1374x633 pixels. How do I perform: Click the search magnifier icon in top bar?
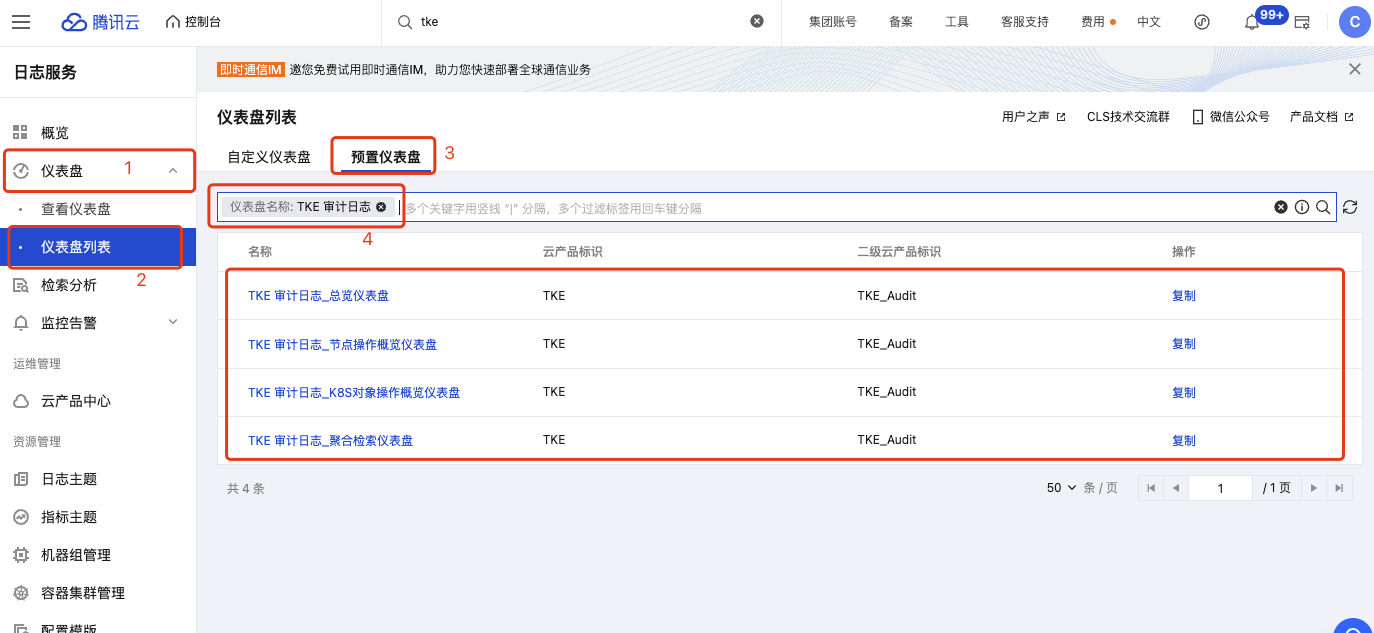pyautogui.click(x=405, y=22)
